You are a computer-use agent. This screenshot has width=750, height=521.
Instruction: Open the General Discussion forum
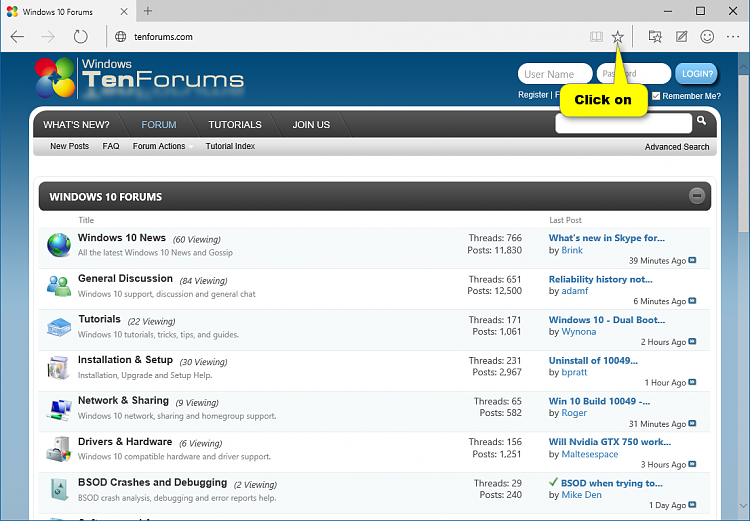coord(125,278)
